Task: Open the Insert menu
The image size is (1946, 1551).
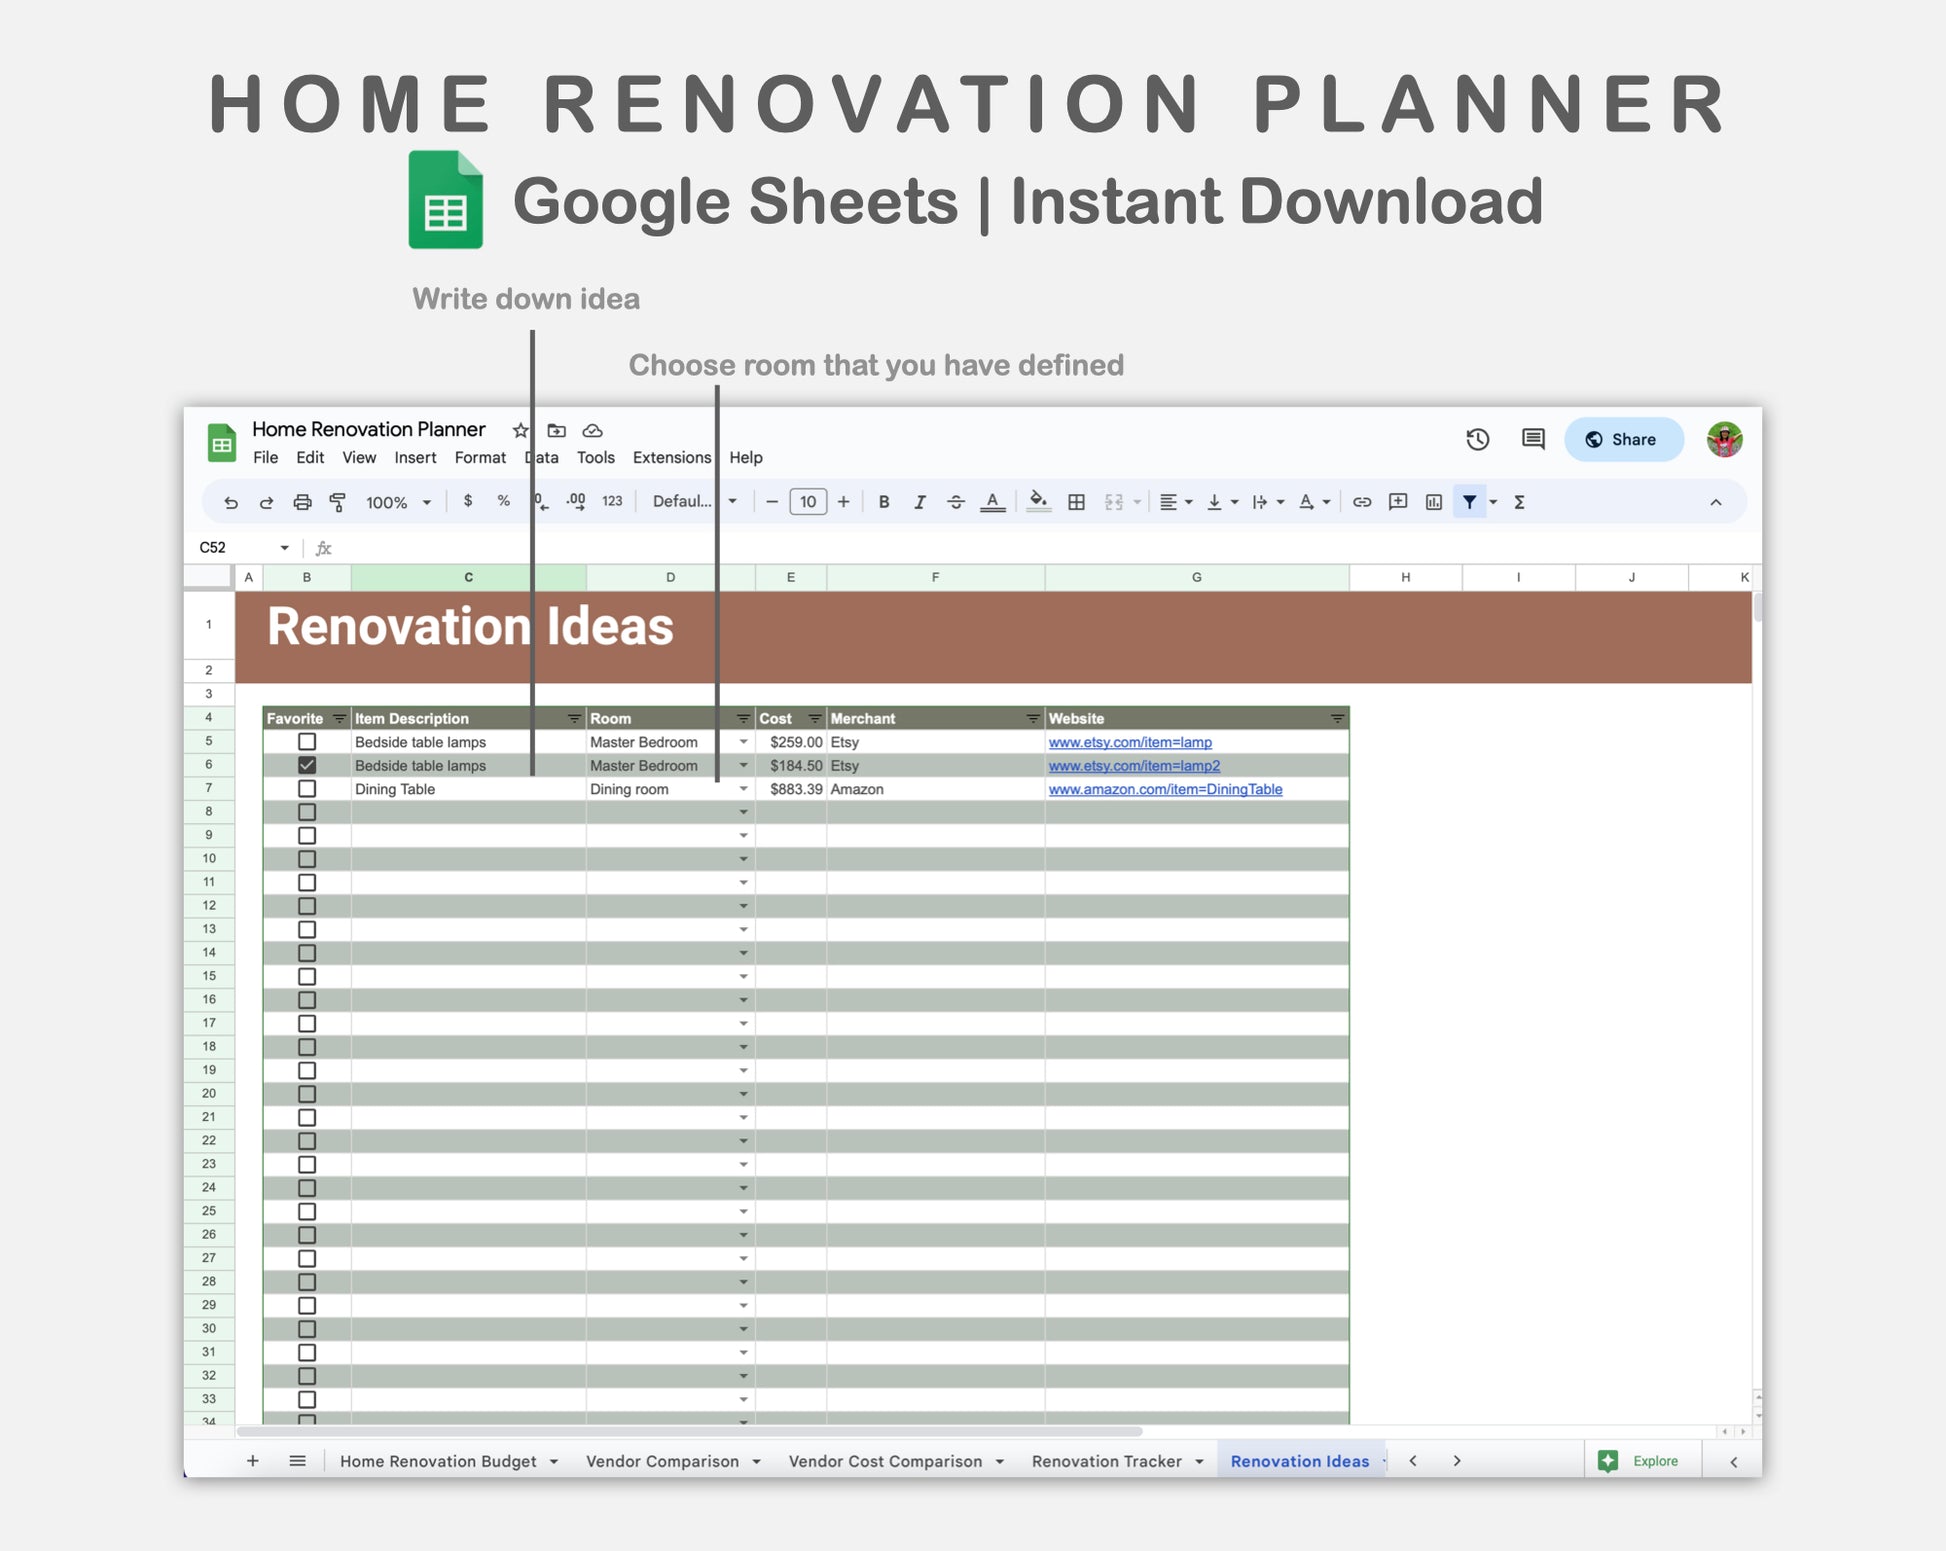Action: (x=415, y=457)
